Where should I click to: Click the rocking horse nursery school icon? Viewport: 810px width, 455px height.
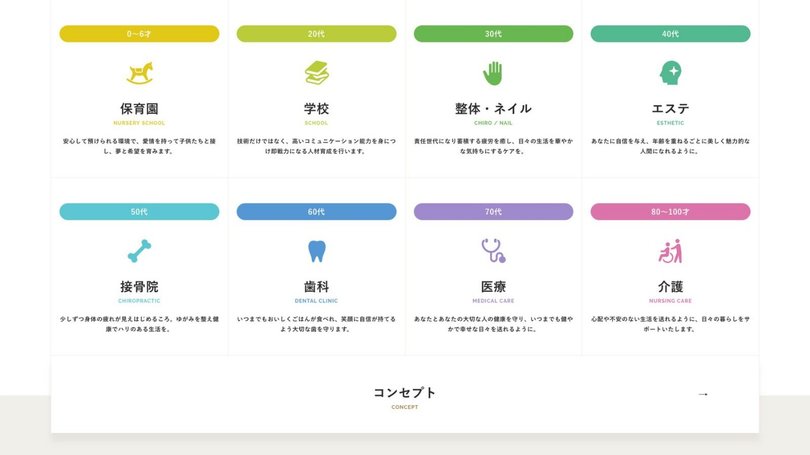click(139, 73)
